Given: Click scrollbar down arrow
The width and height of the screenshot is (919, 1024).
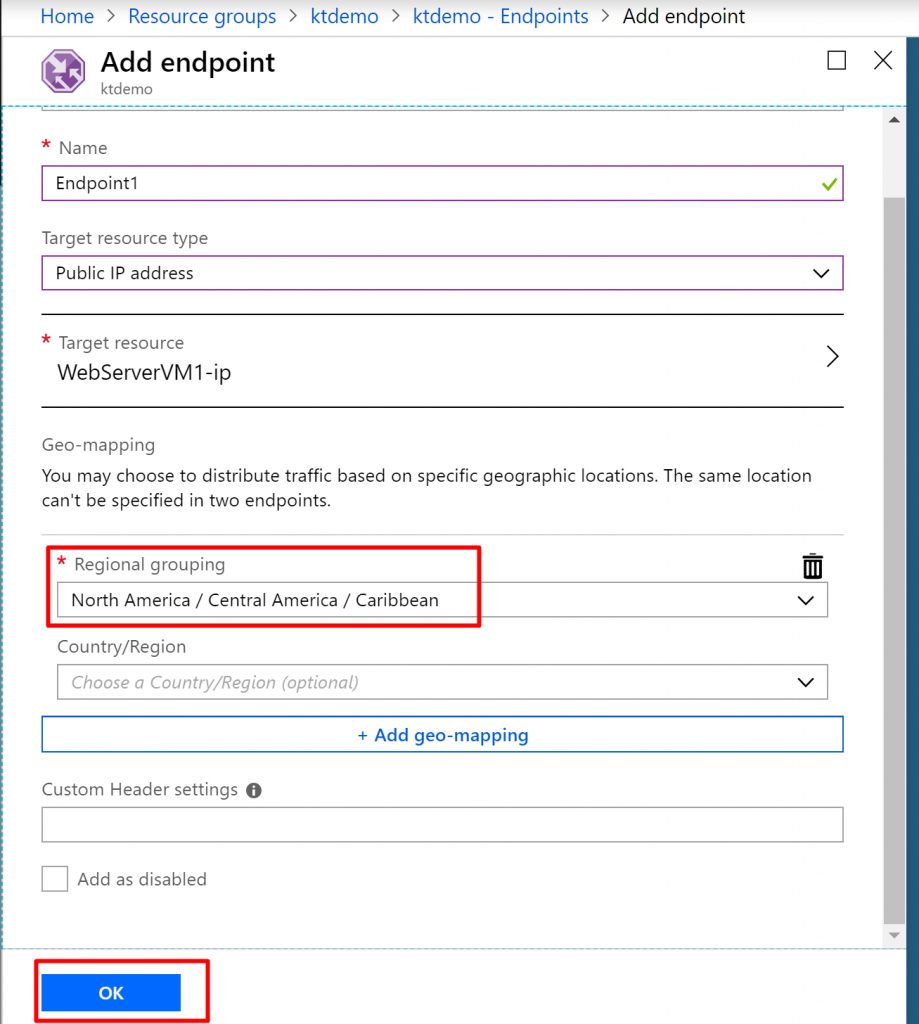Looking at the screenshot, I should click(894, 936).
